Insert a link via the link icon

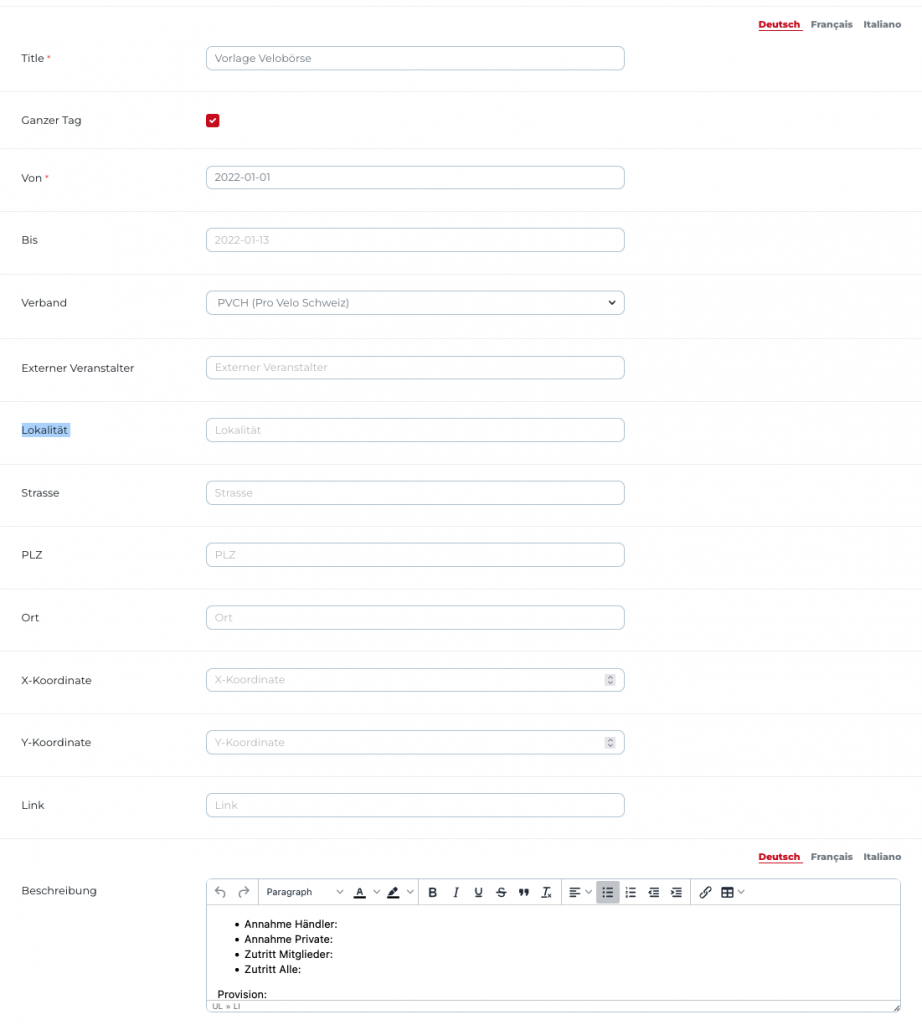(x=705, y=892)
